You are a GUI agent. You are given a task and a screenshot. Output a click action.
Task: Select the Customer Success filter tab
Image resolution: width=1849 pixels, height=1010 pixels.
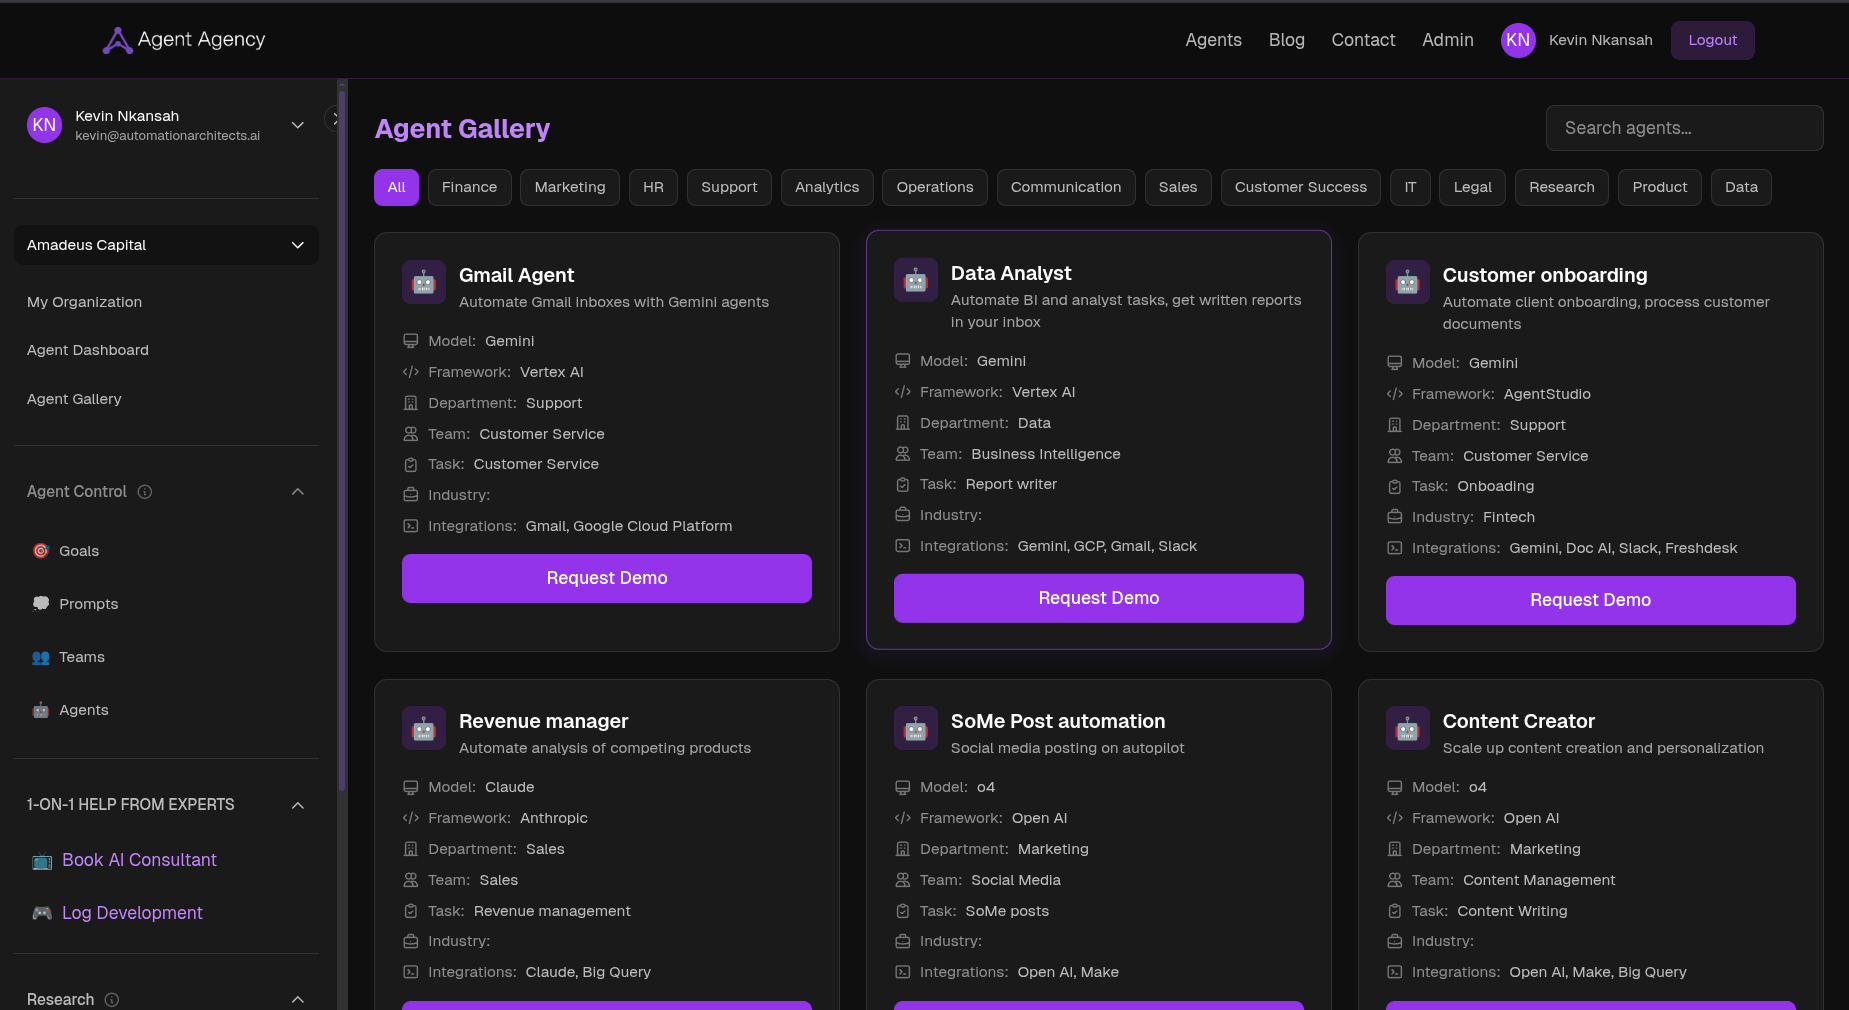coord(1300,187)
